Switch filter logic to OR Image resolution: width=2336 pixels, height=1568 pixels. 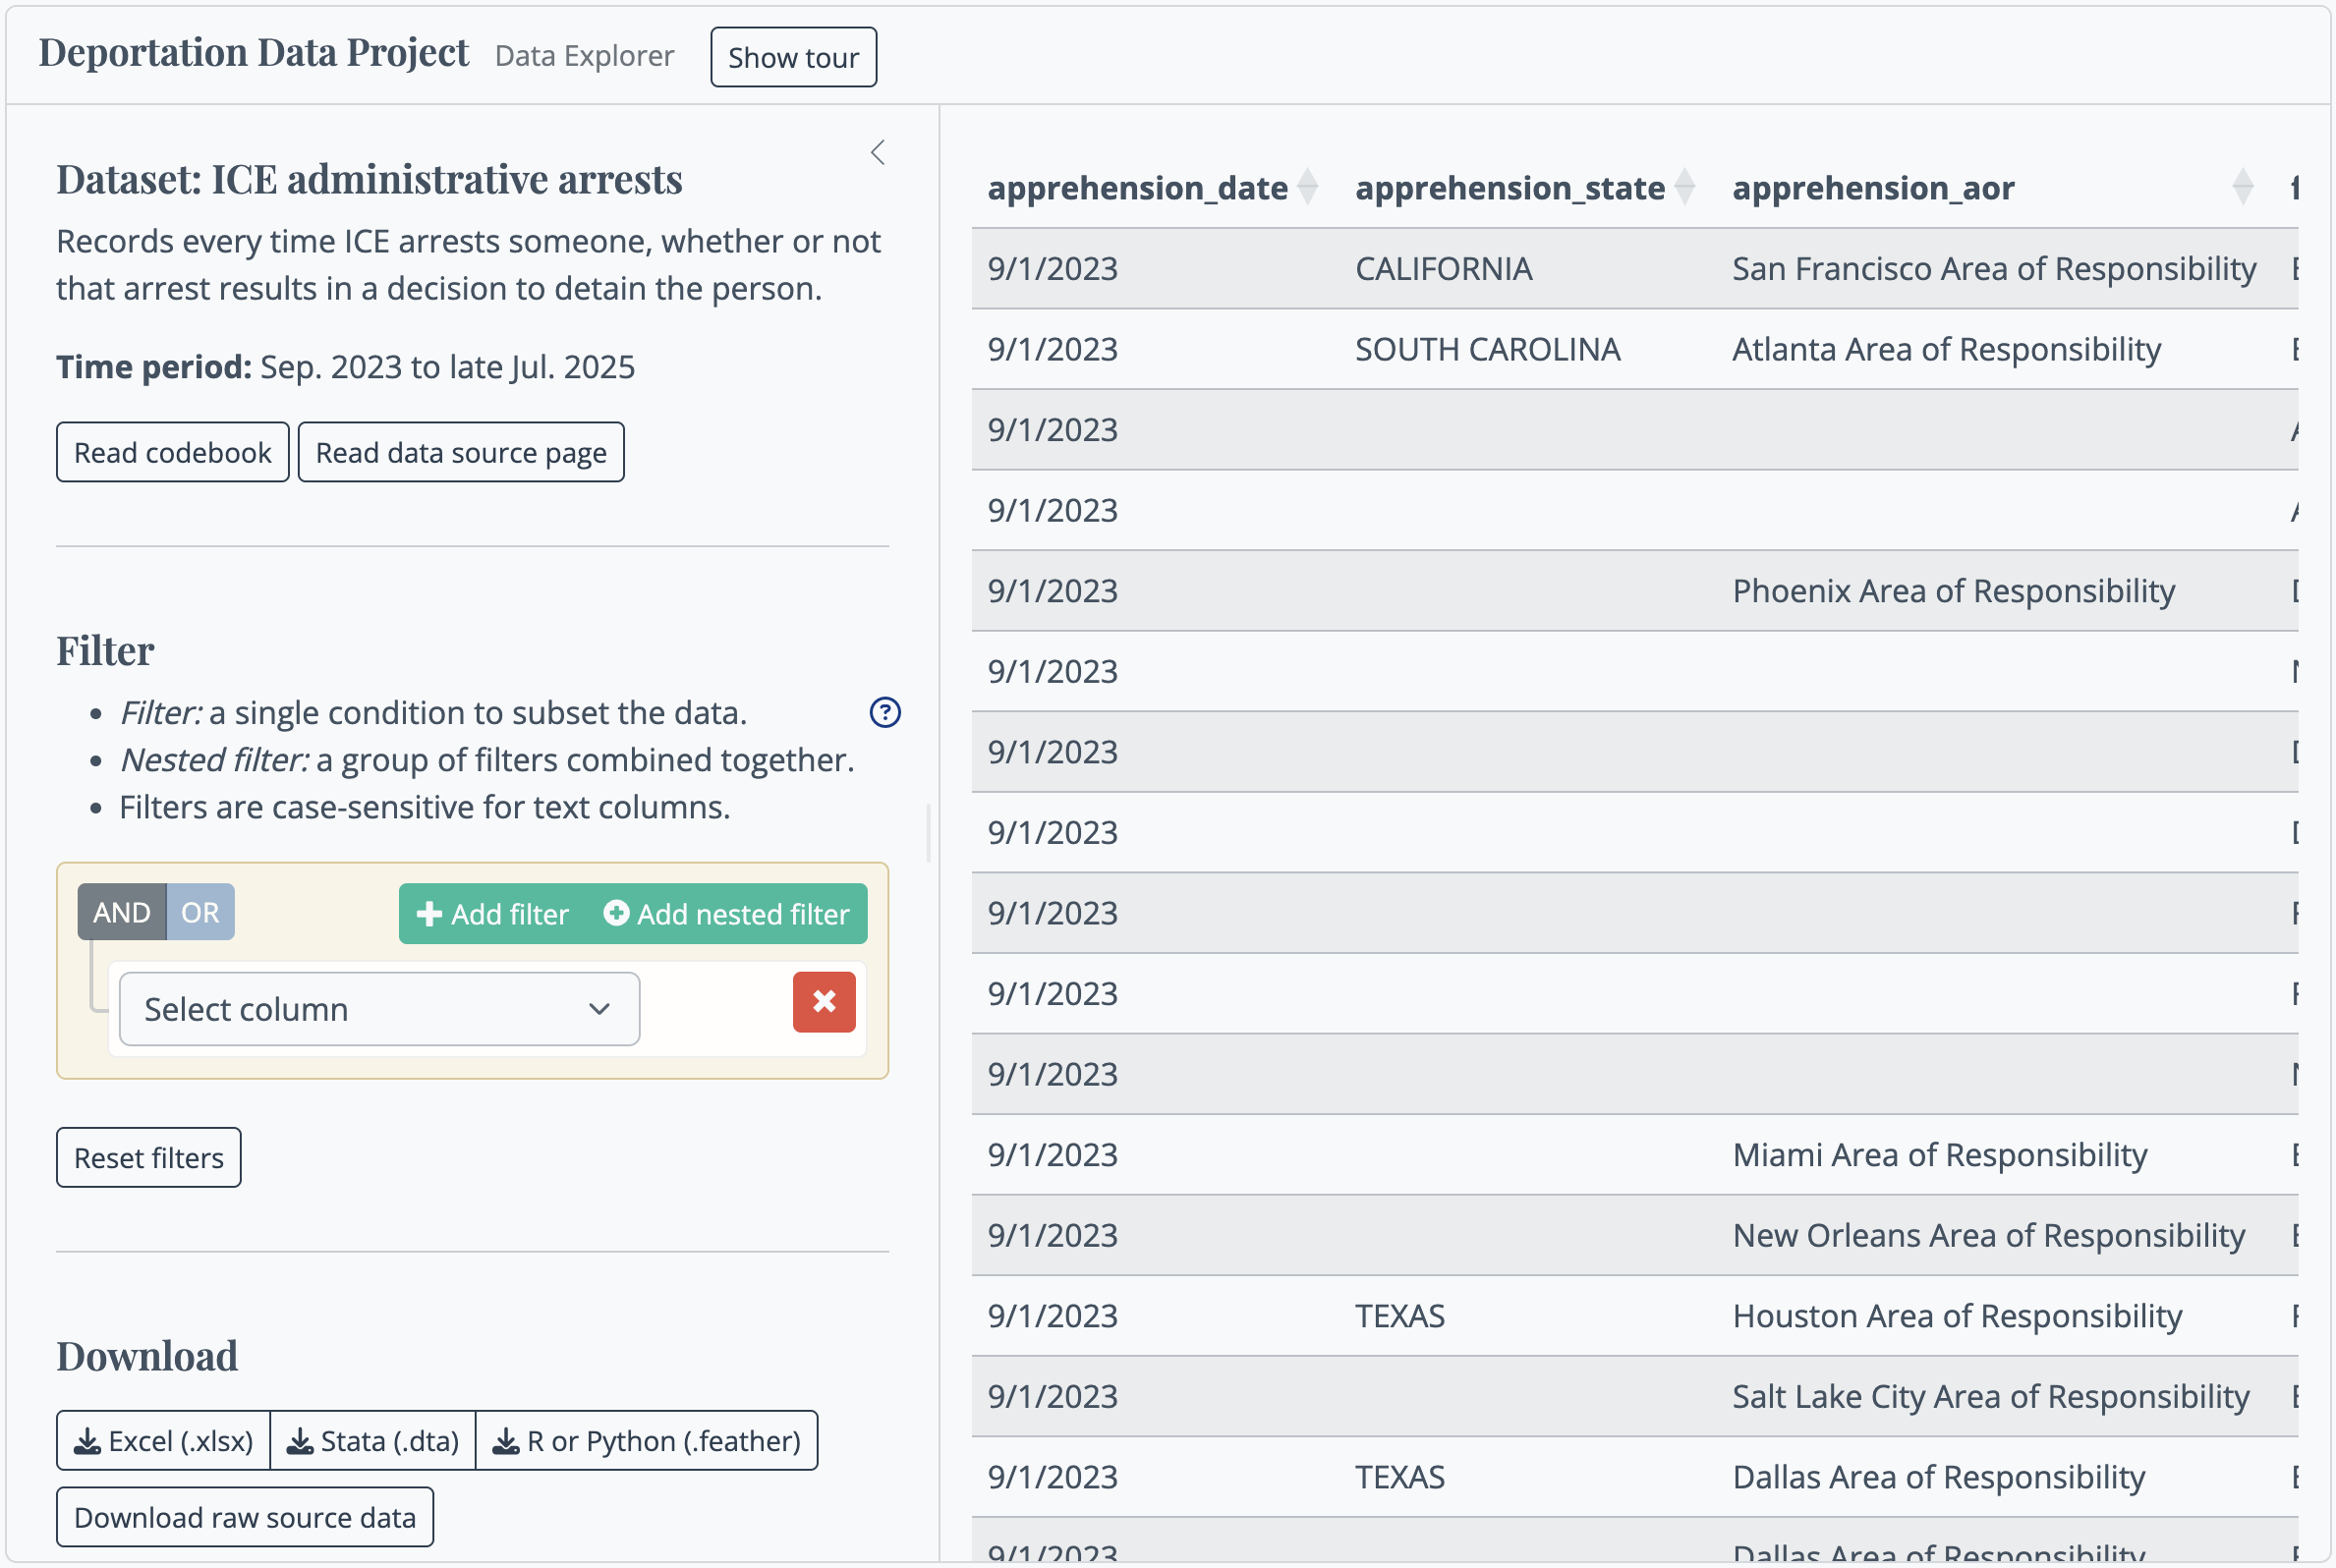200,912
